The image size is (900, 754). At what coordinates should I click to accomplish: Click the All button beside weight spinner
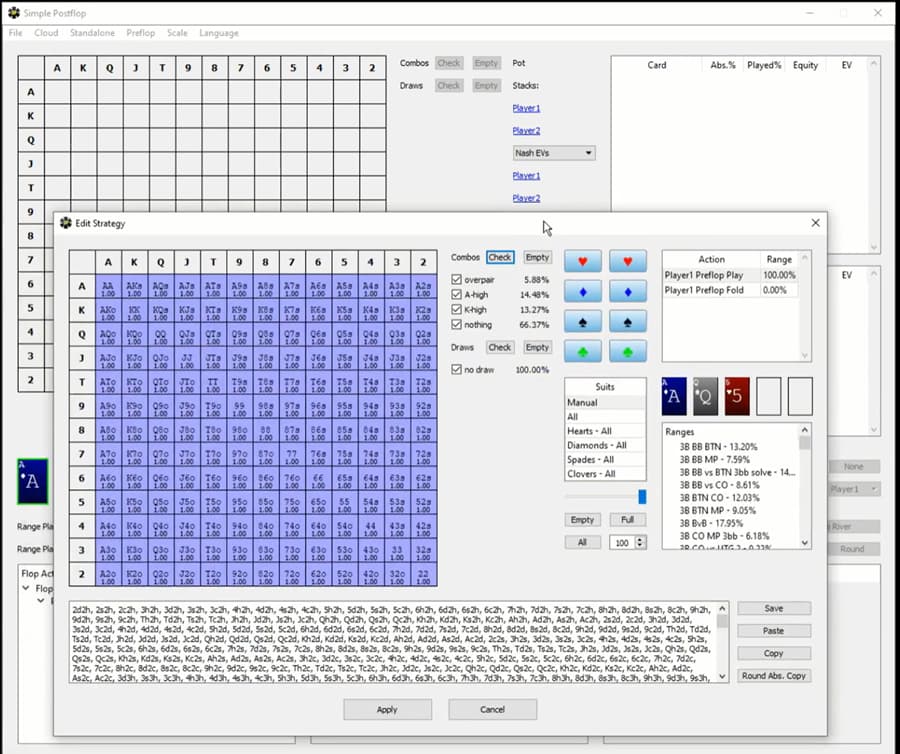(x=583, y=542)
